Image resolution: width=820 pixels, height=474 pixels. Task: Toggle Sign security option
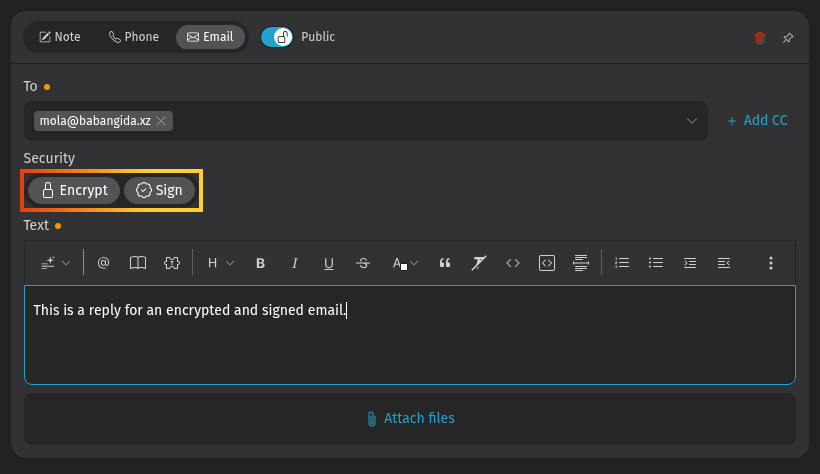tap(160, 190)
